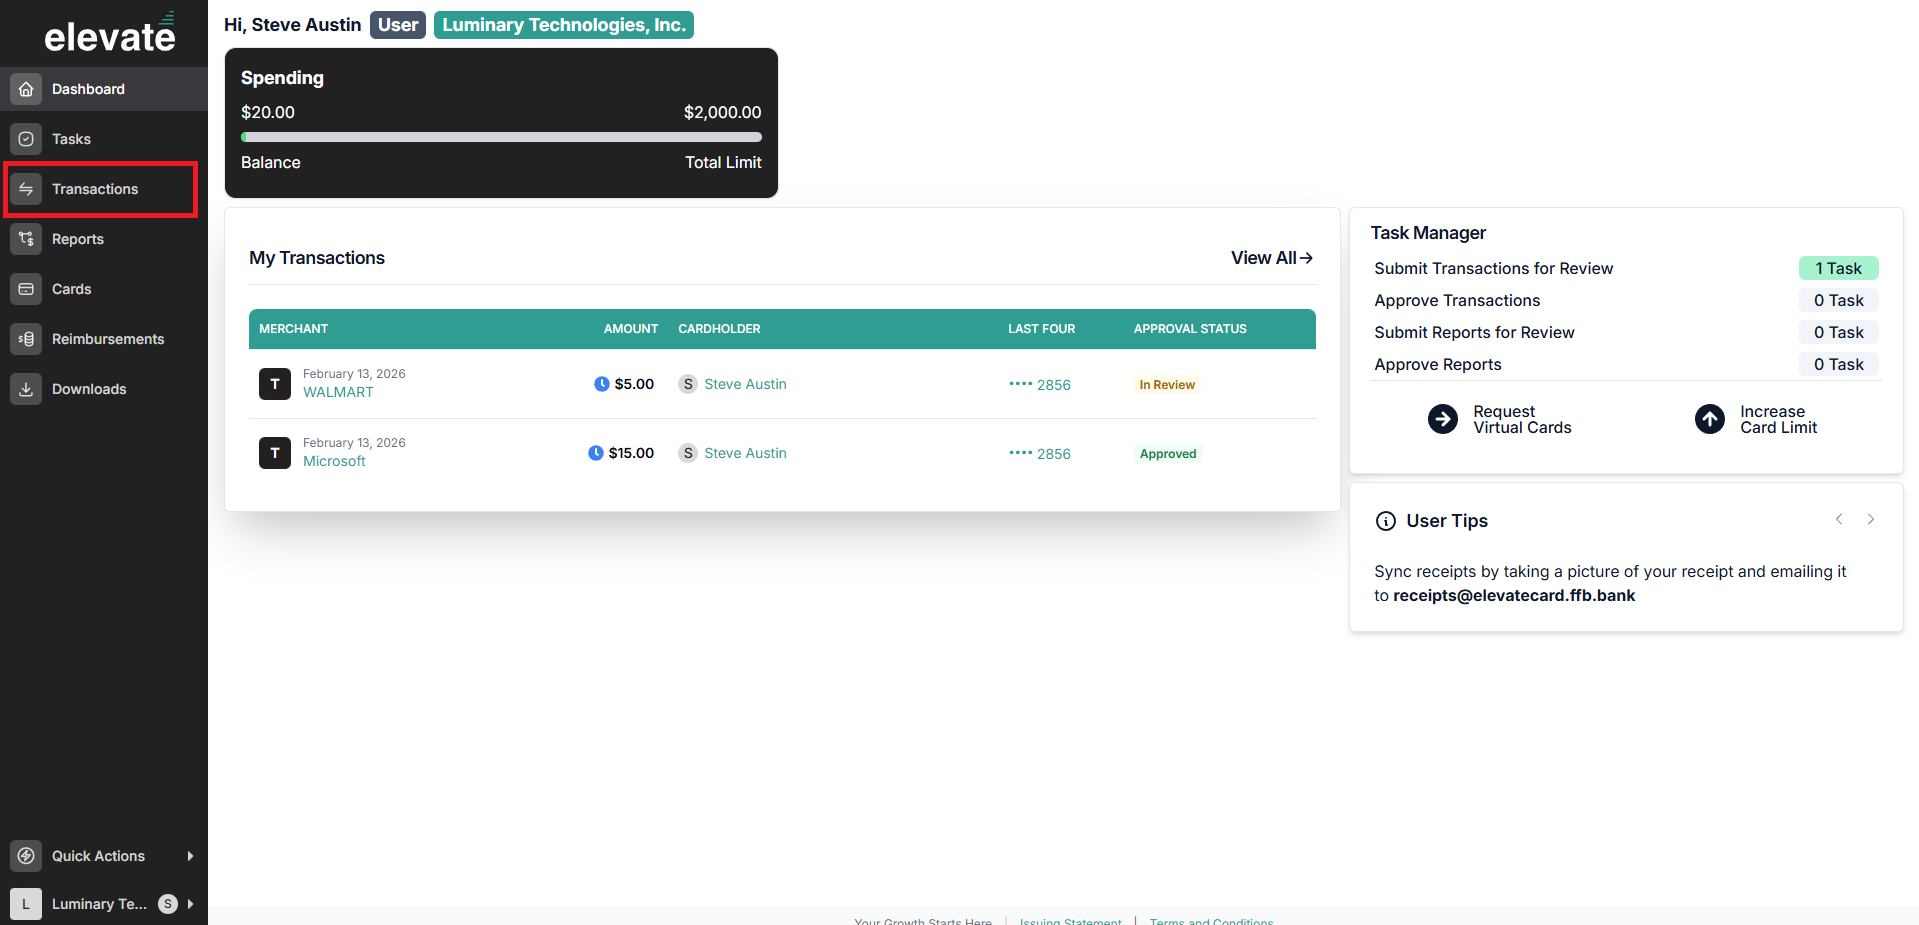Click the Dashboard home icon in sidebar
Viewport: 1919px width, 925px height.
26,89
